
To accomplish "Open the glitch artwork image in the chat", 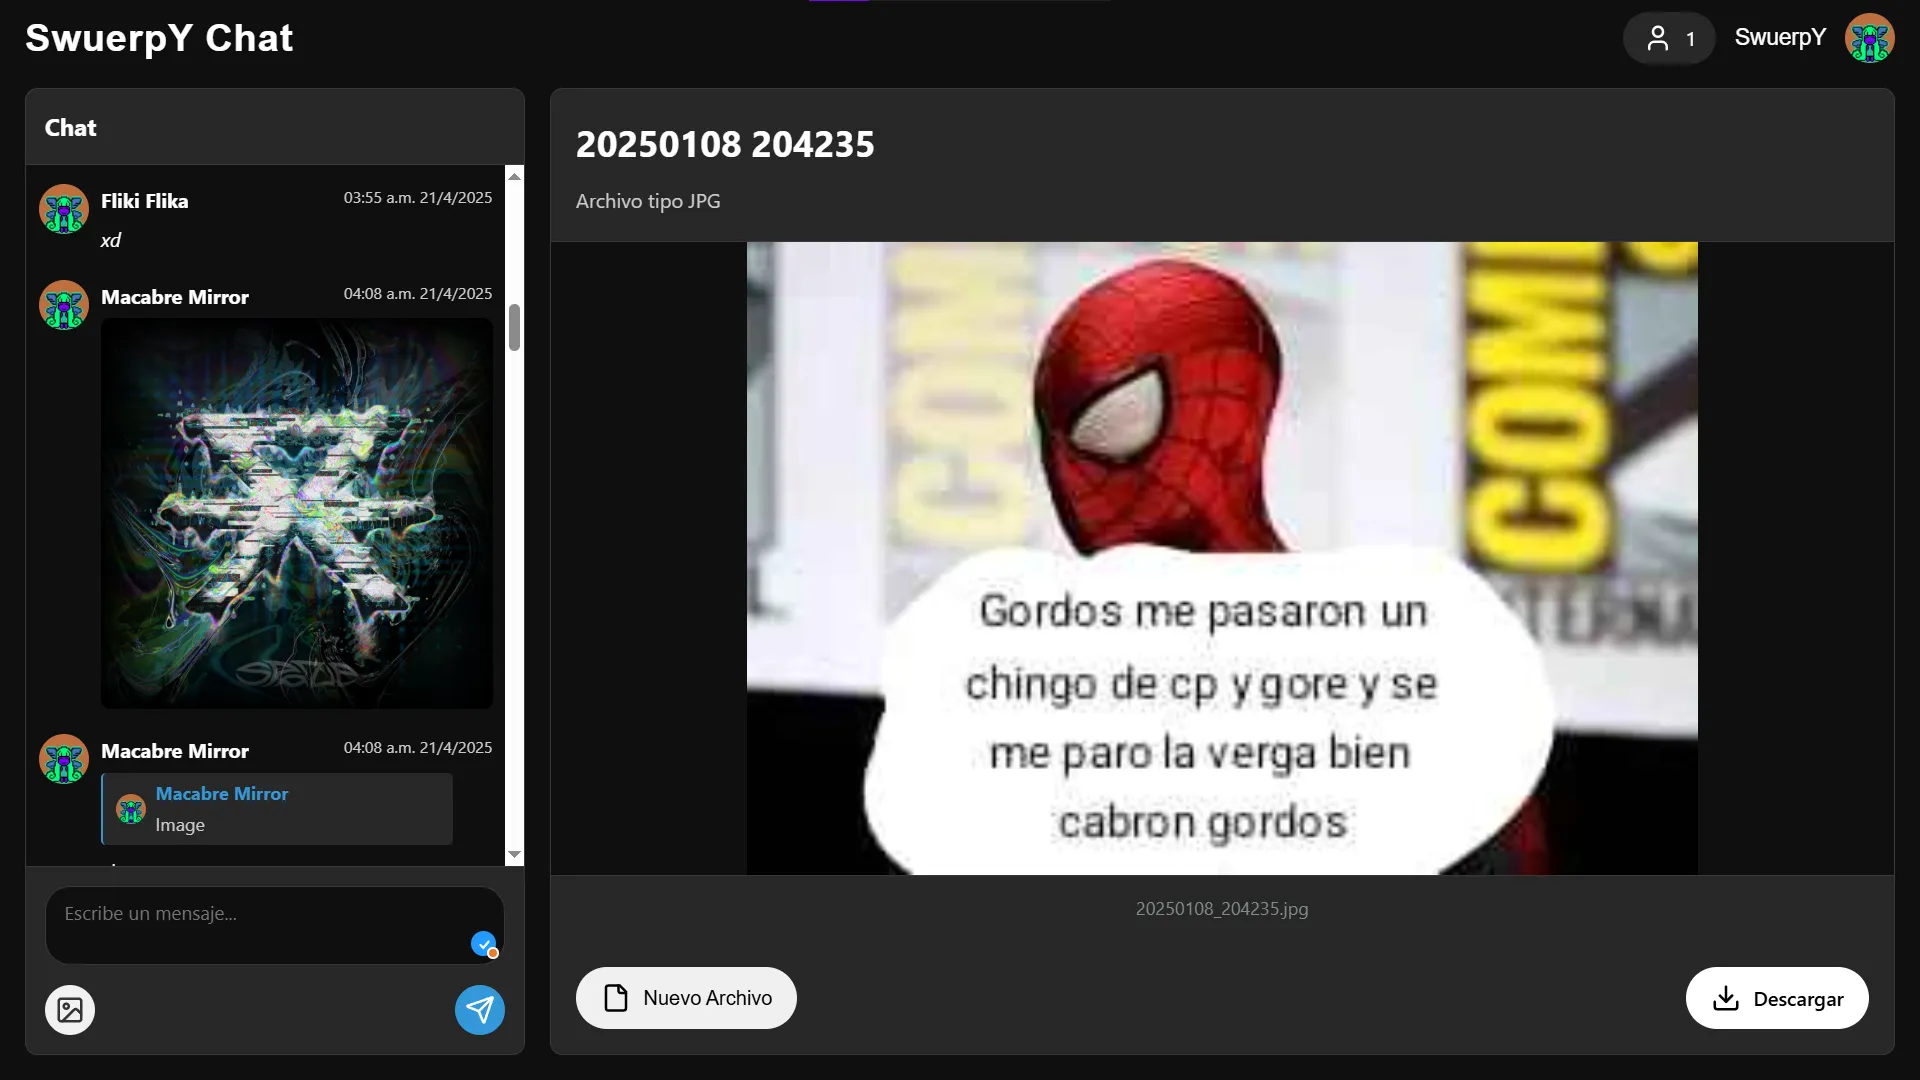I will pyautogui.click(x=297, y=514).
